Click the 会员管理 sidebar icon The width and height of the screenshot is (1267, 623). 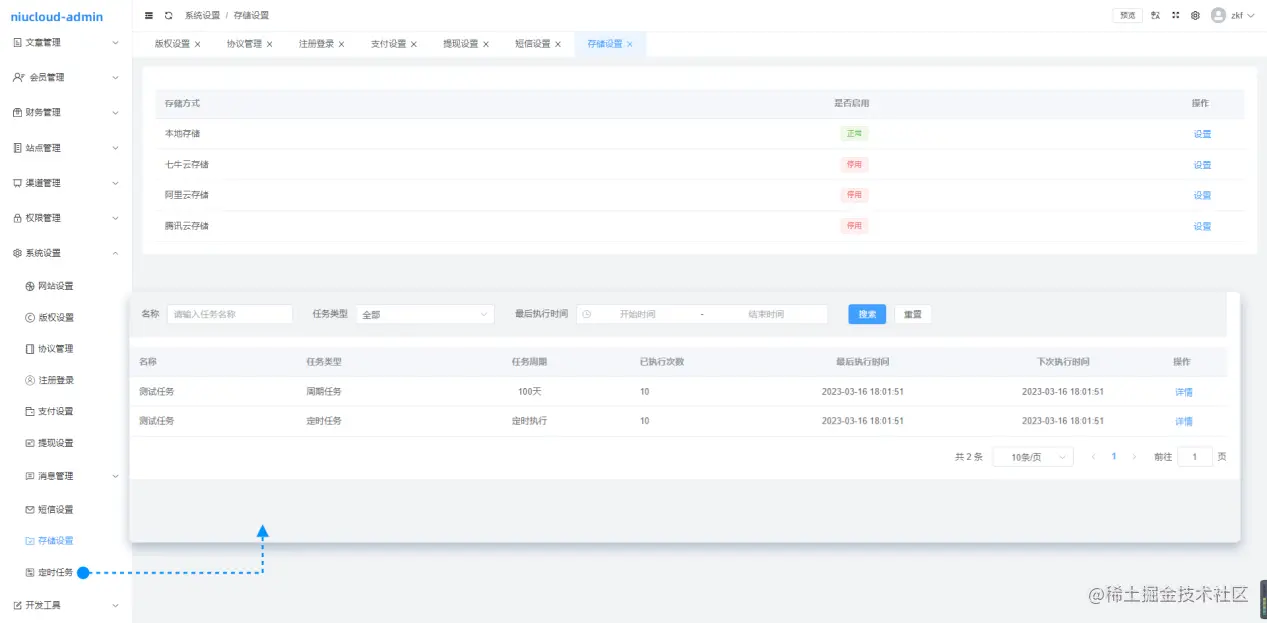click(18, 78)
